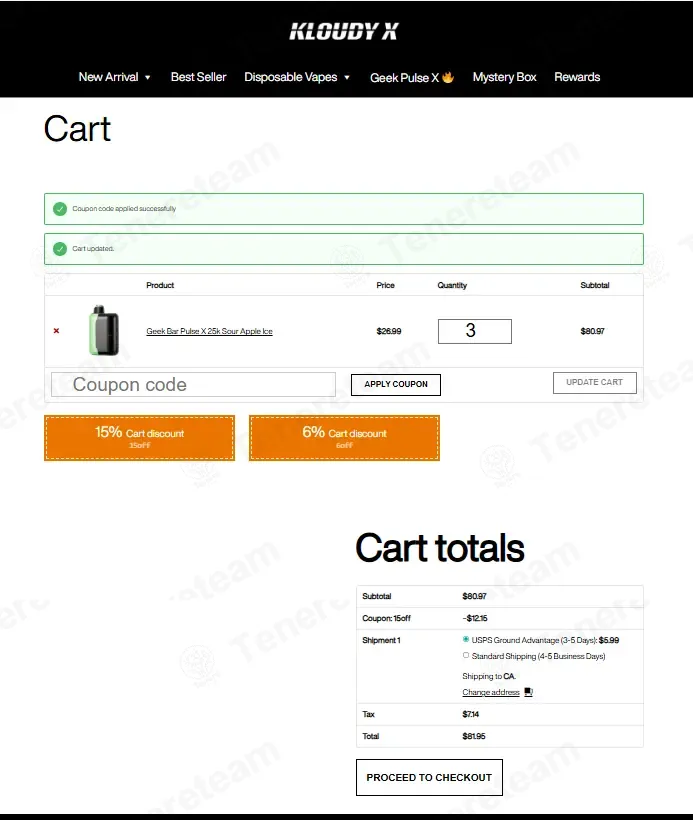Expand the New Arrival dropdown arrow
Image resolution: width=693 pixels, height=820 pixels.
point(147,77)
